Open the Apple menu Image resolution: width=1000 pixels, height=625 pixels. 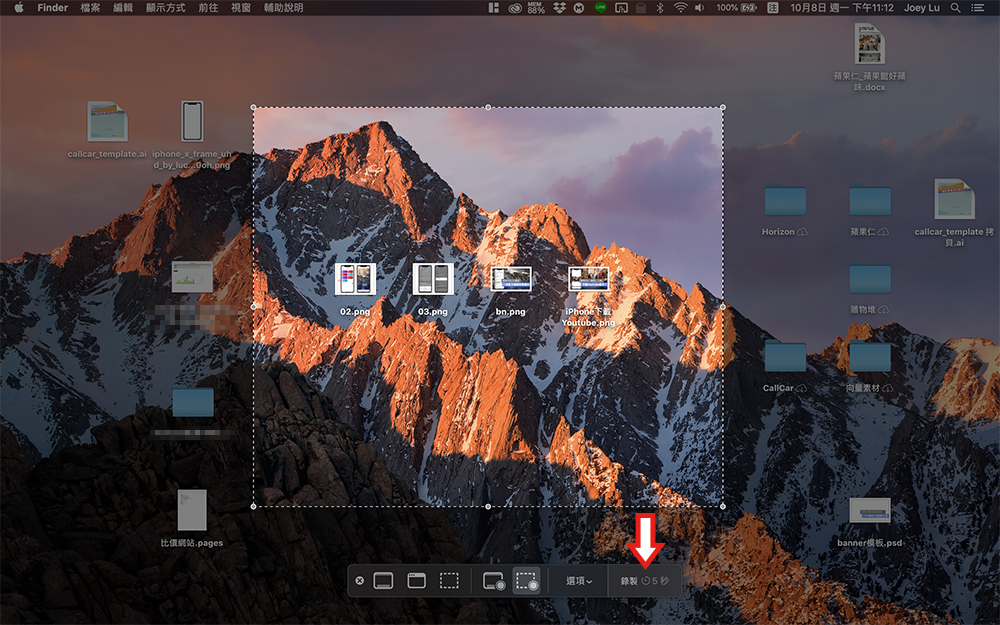click(18, 8)
